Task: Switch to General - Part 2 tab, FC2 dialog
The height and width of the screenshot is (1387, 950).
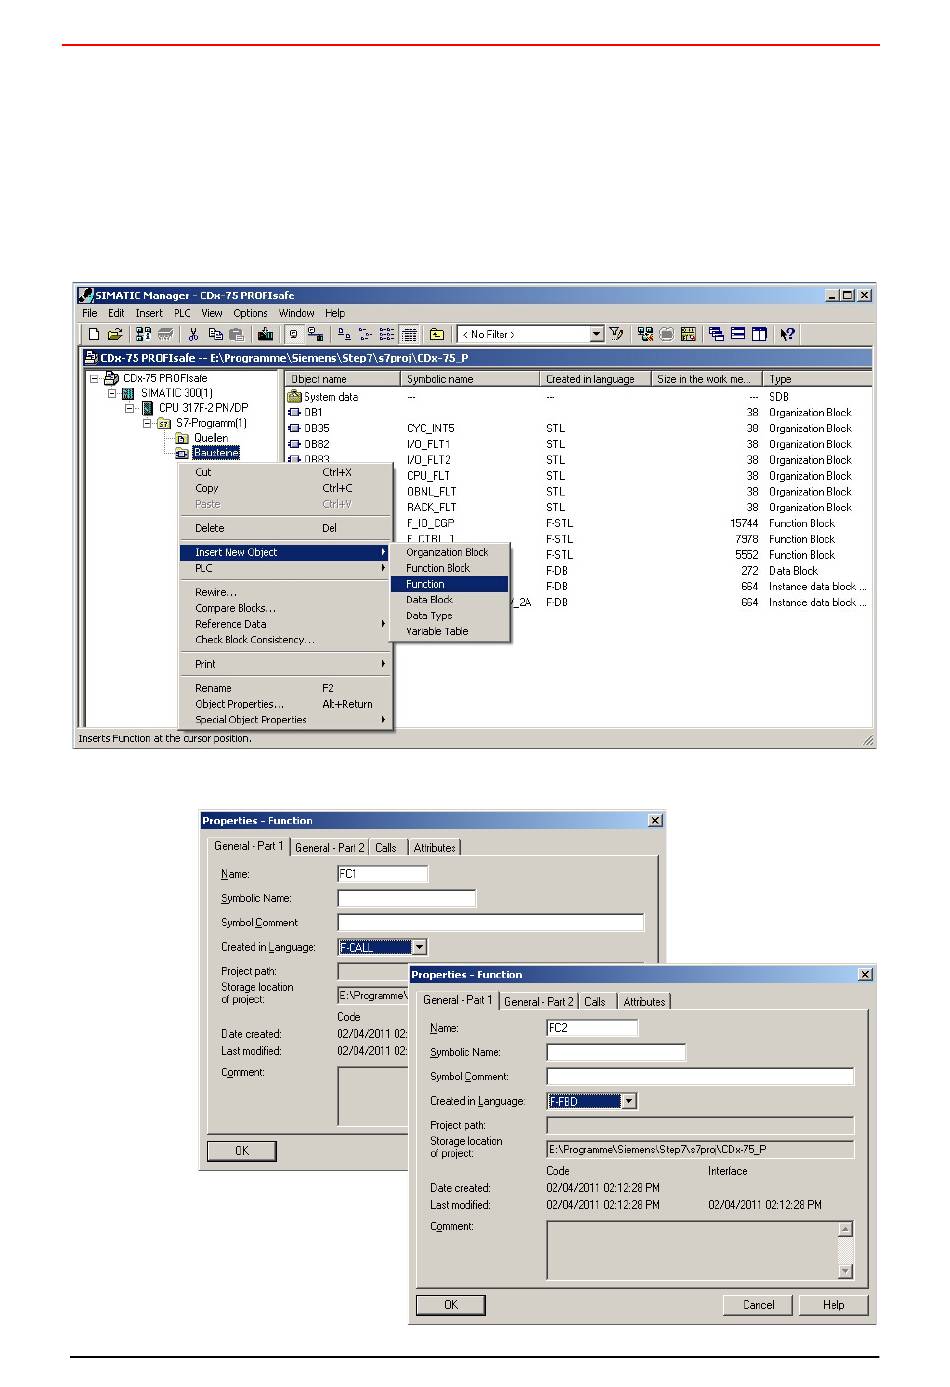Action: coord(539,1002)
